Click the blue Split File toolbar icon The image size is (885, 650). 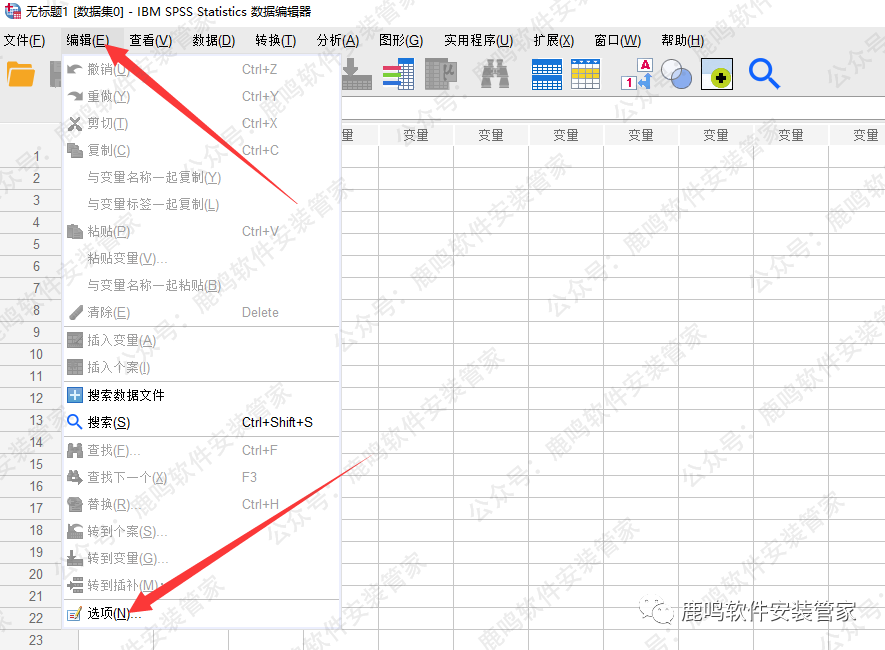pos(547,74)
